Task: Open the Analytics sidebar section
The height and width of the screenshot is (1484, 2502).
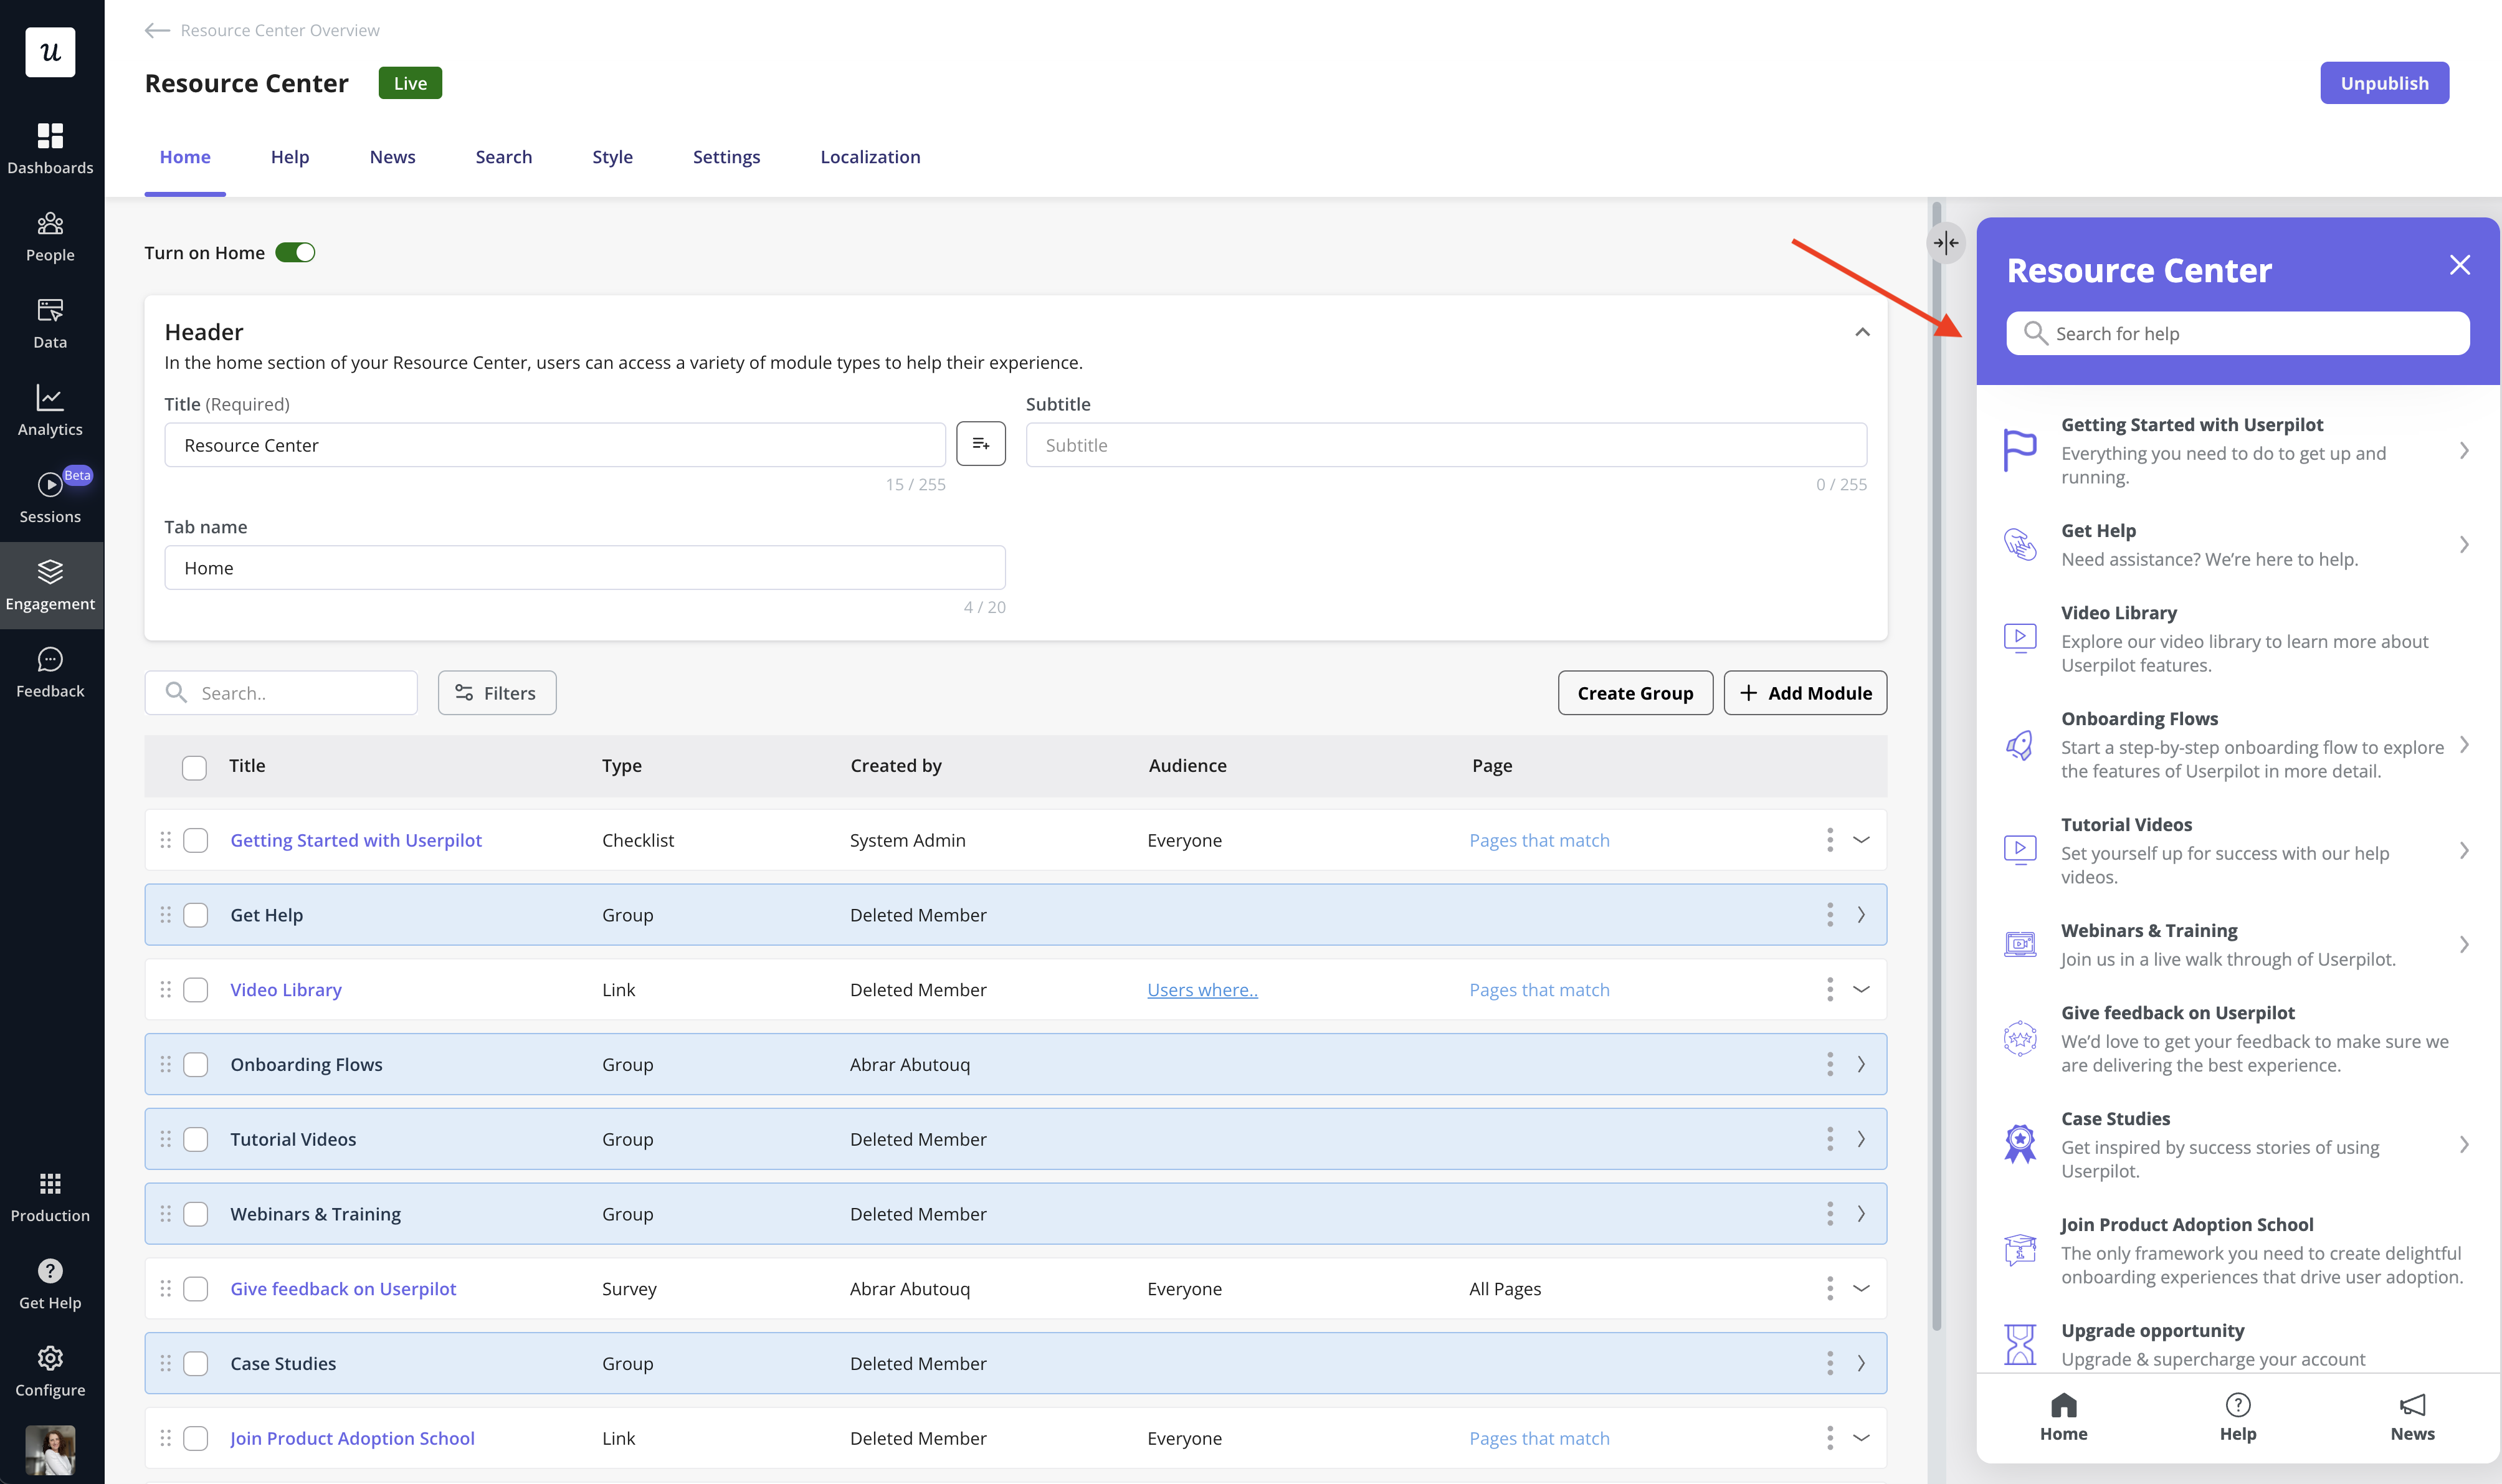Action: (x=50, y=410)
